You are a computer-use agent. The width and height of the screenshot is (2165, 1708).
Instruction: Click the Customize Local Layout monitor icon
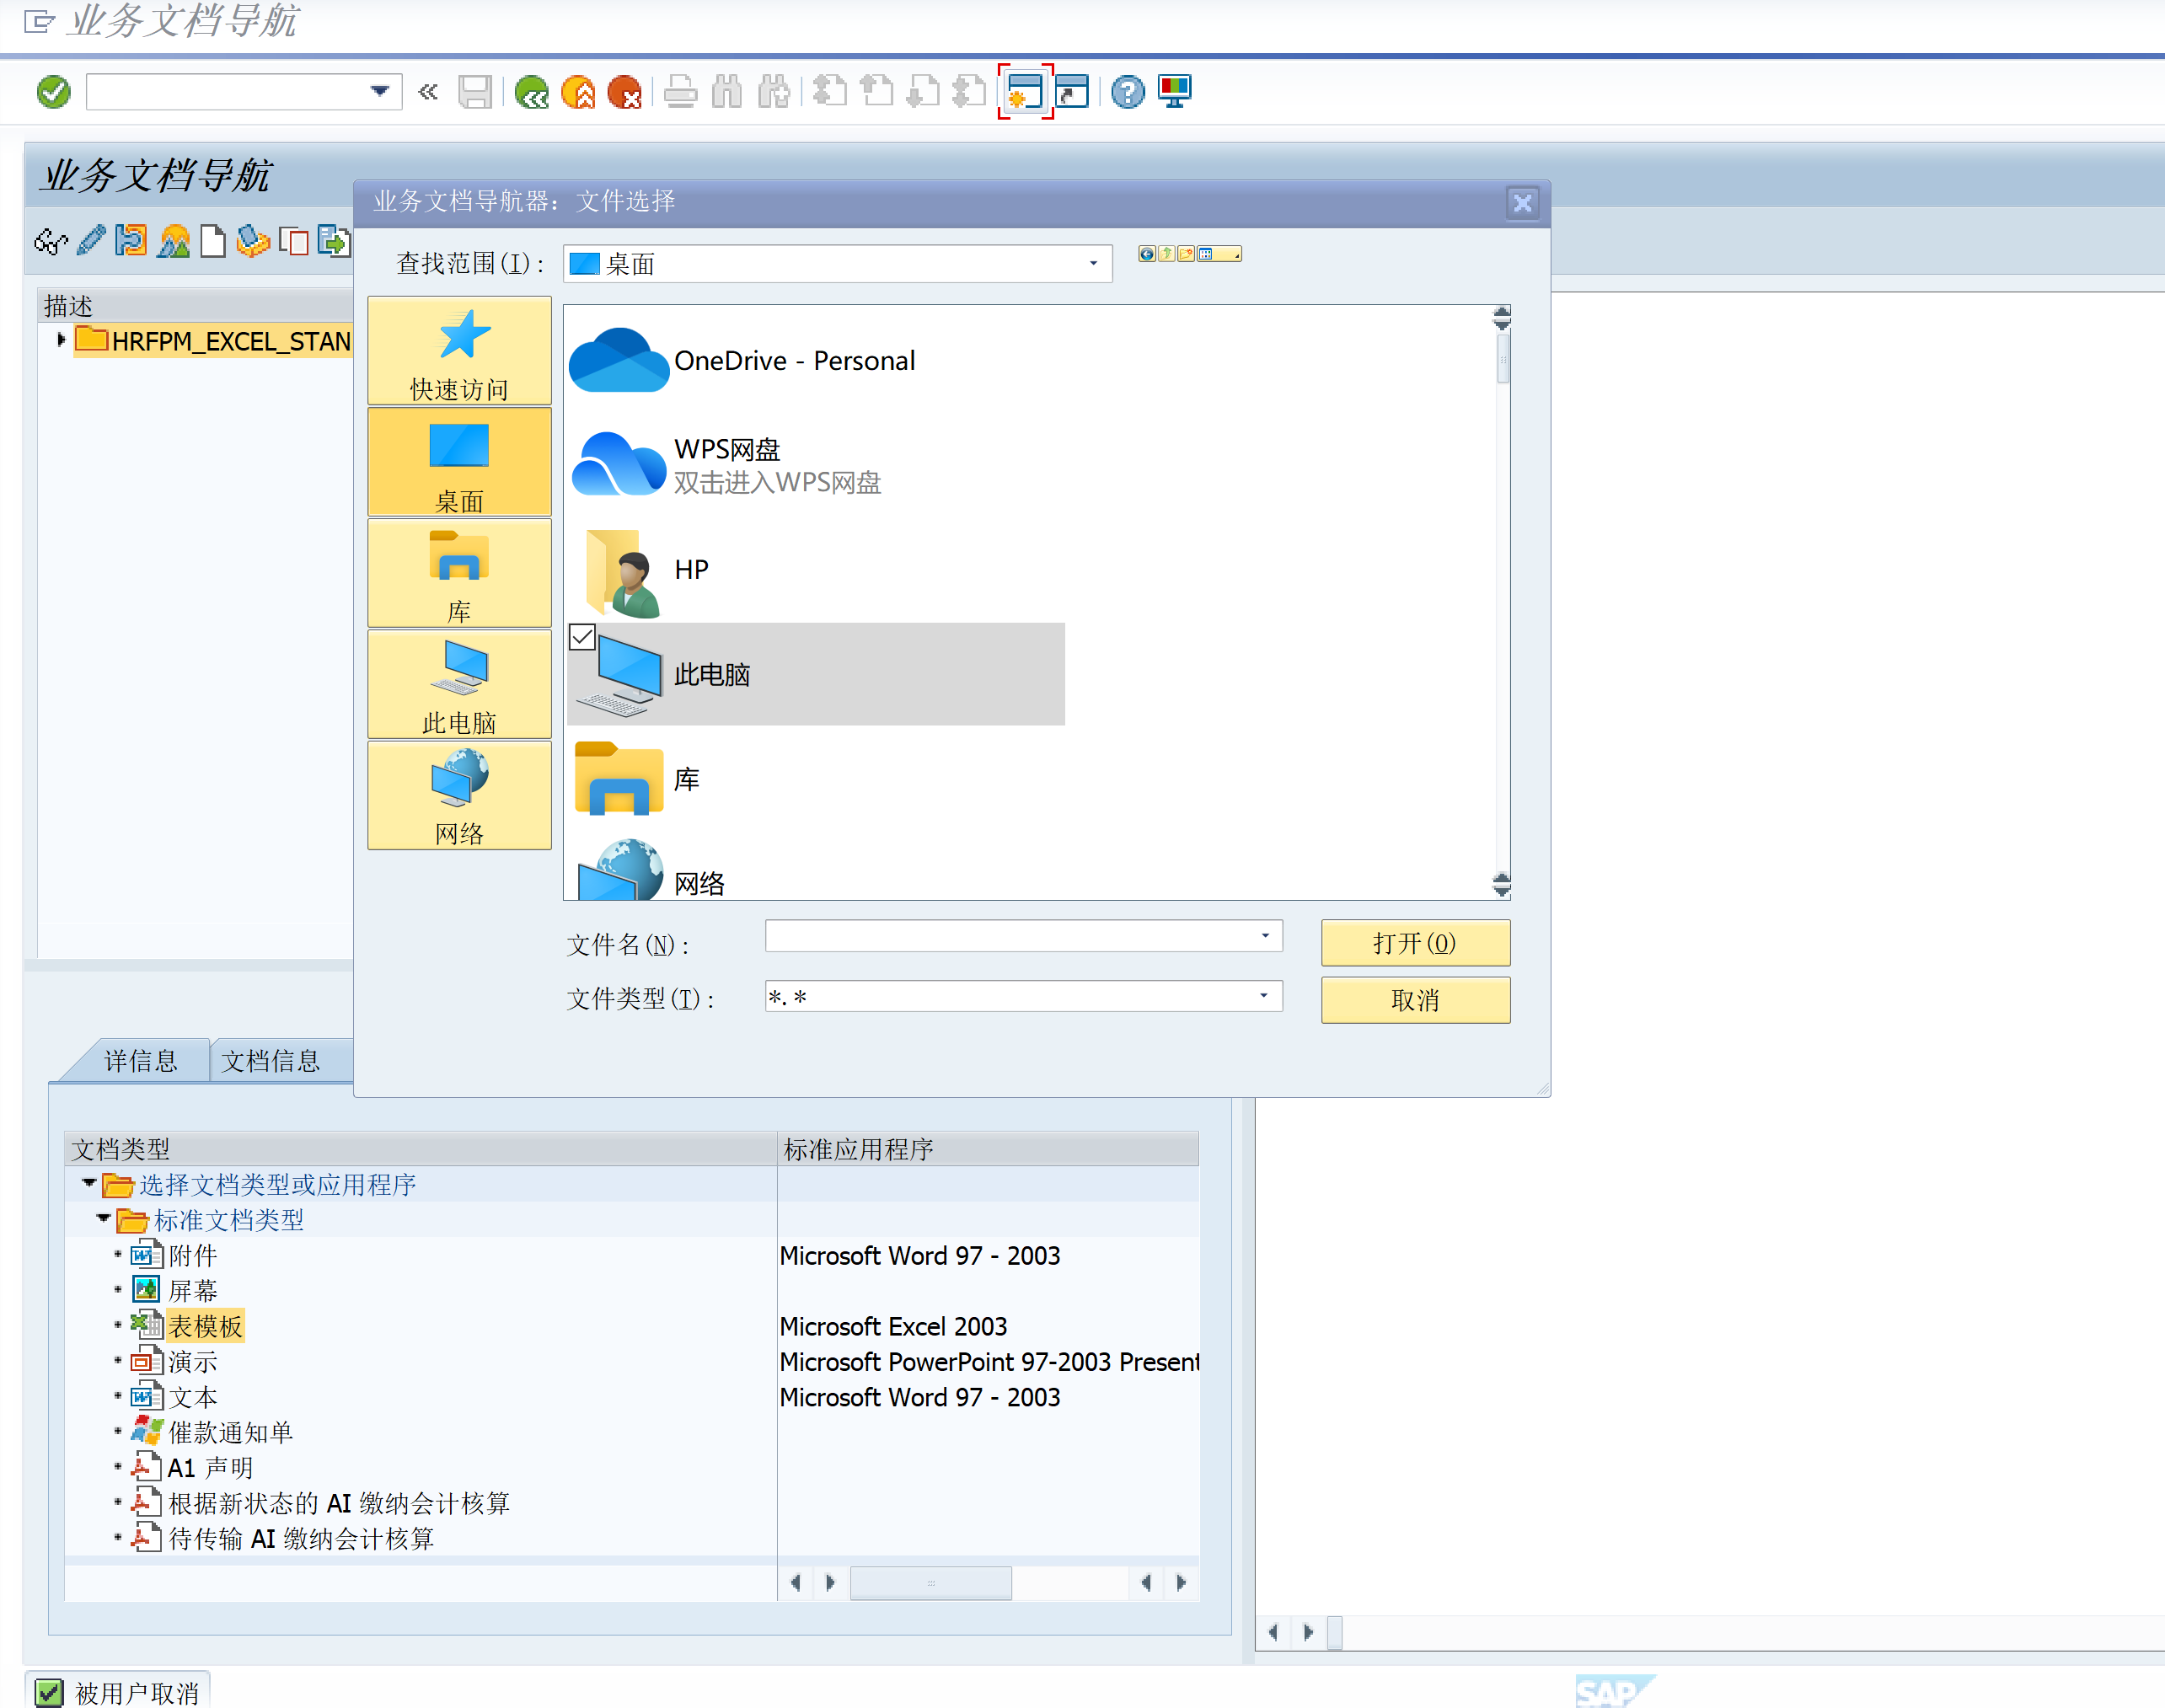coord(1172,91)
